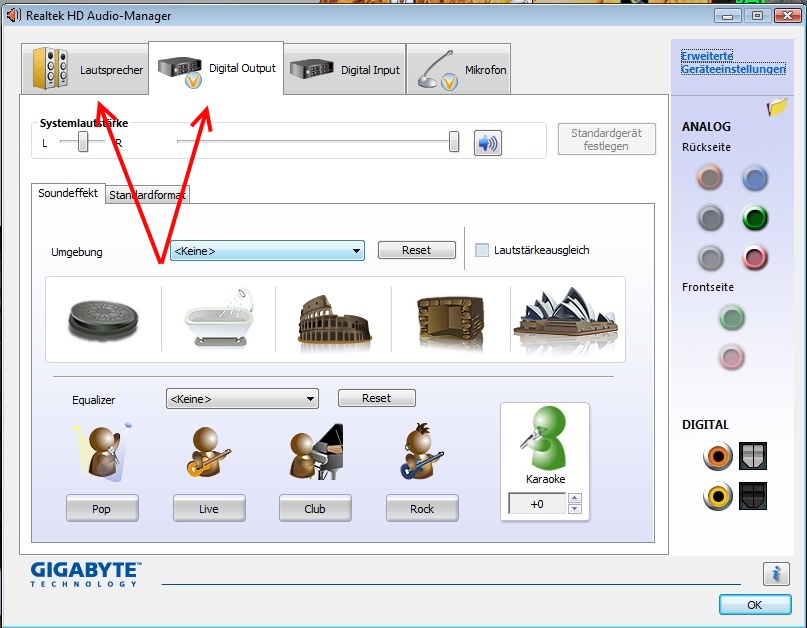
Task: Click the Pop singer equalizer icon
Action: click(102, 452)
